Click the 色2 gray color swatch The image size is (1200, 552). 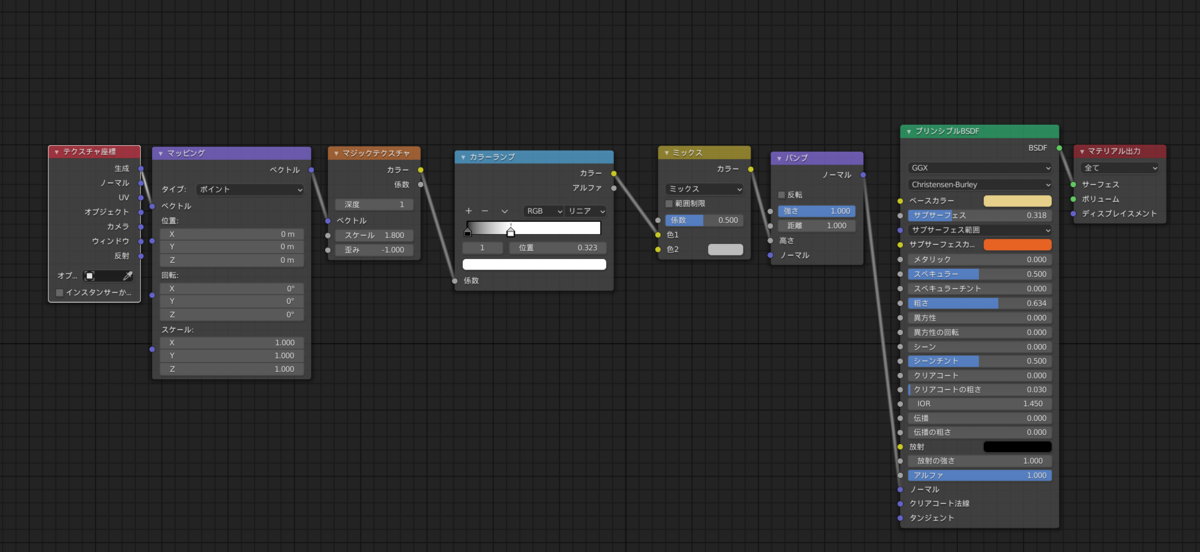(726, 249)
